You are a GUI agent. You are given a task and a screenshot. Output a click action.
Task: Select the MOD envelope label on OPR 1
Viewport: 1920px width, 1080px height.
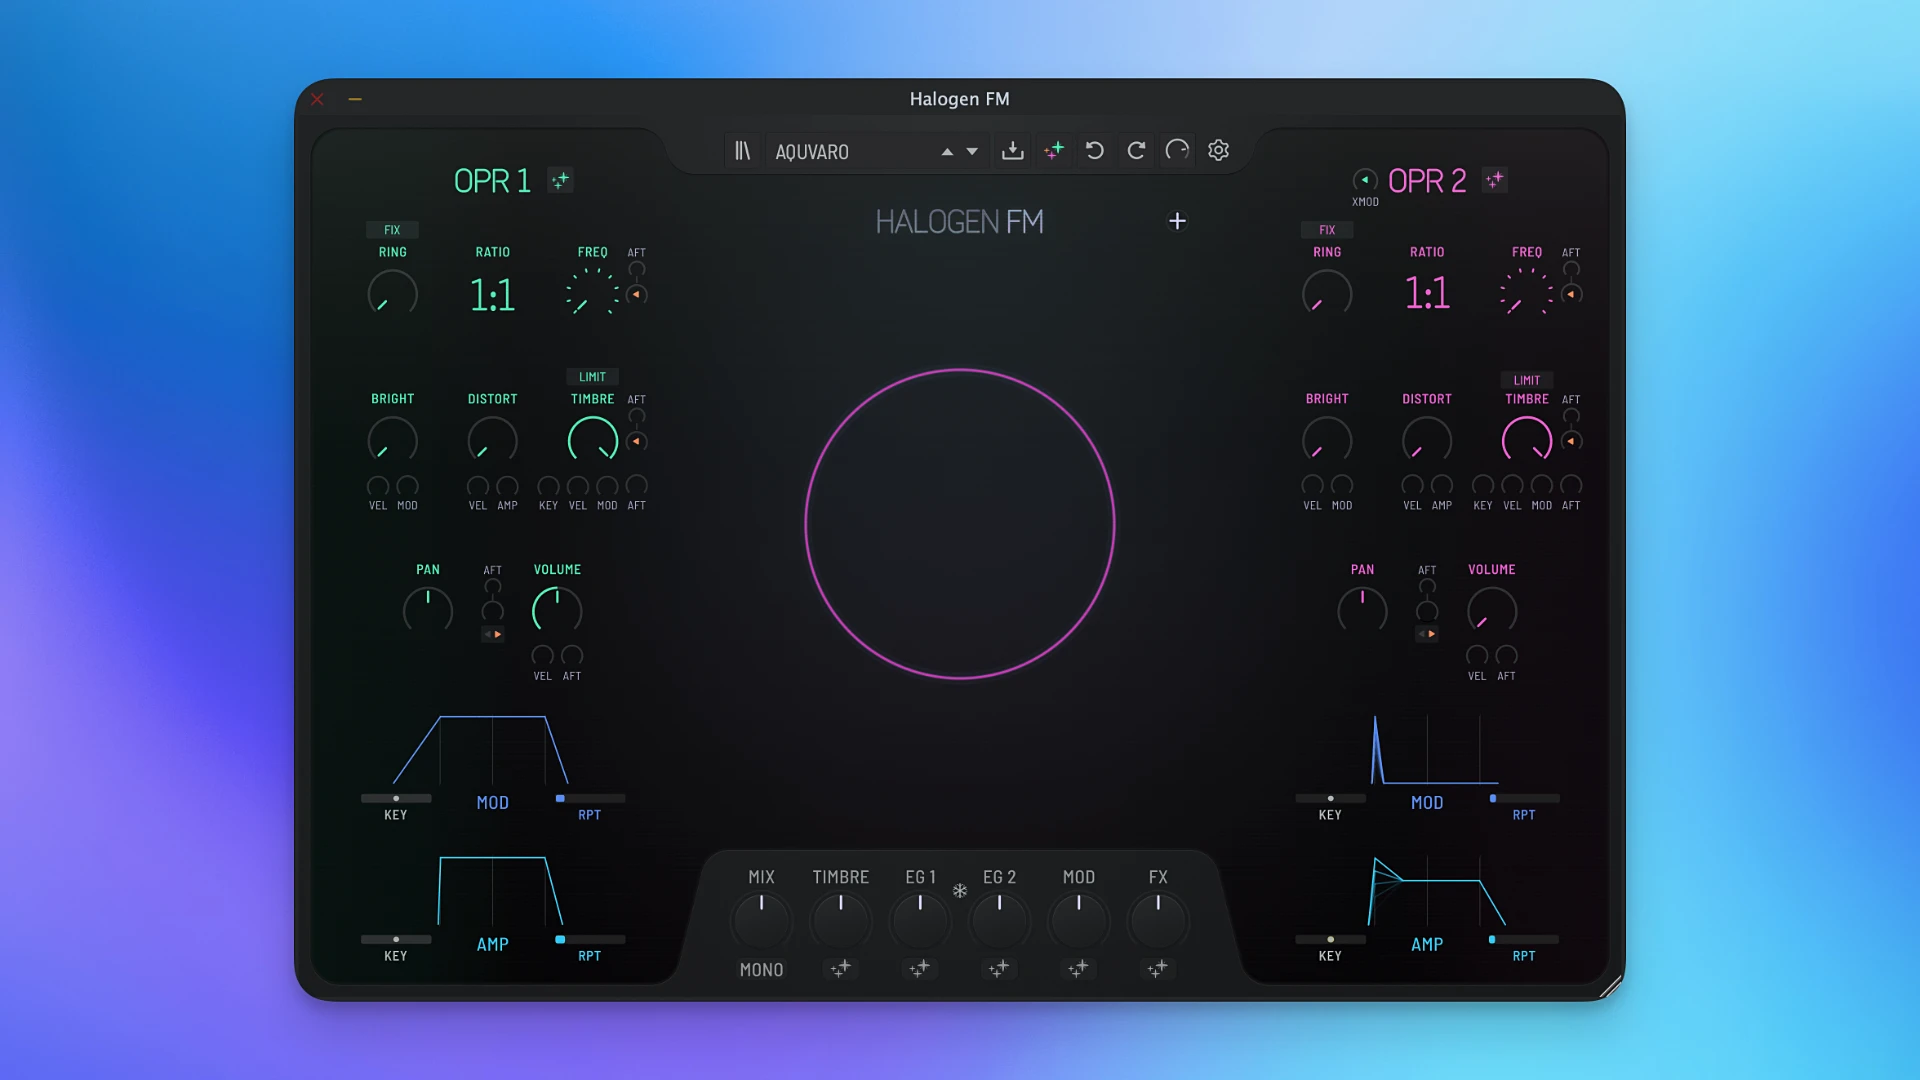(492, 803)
